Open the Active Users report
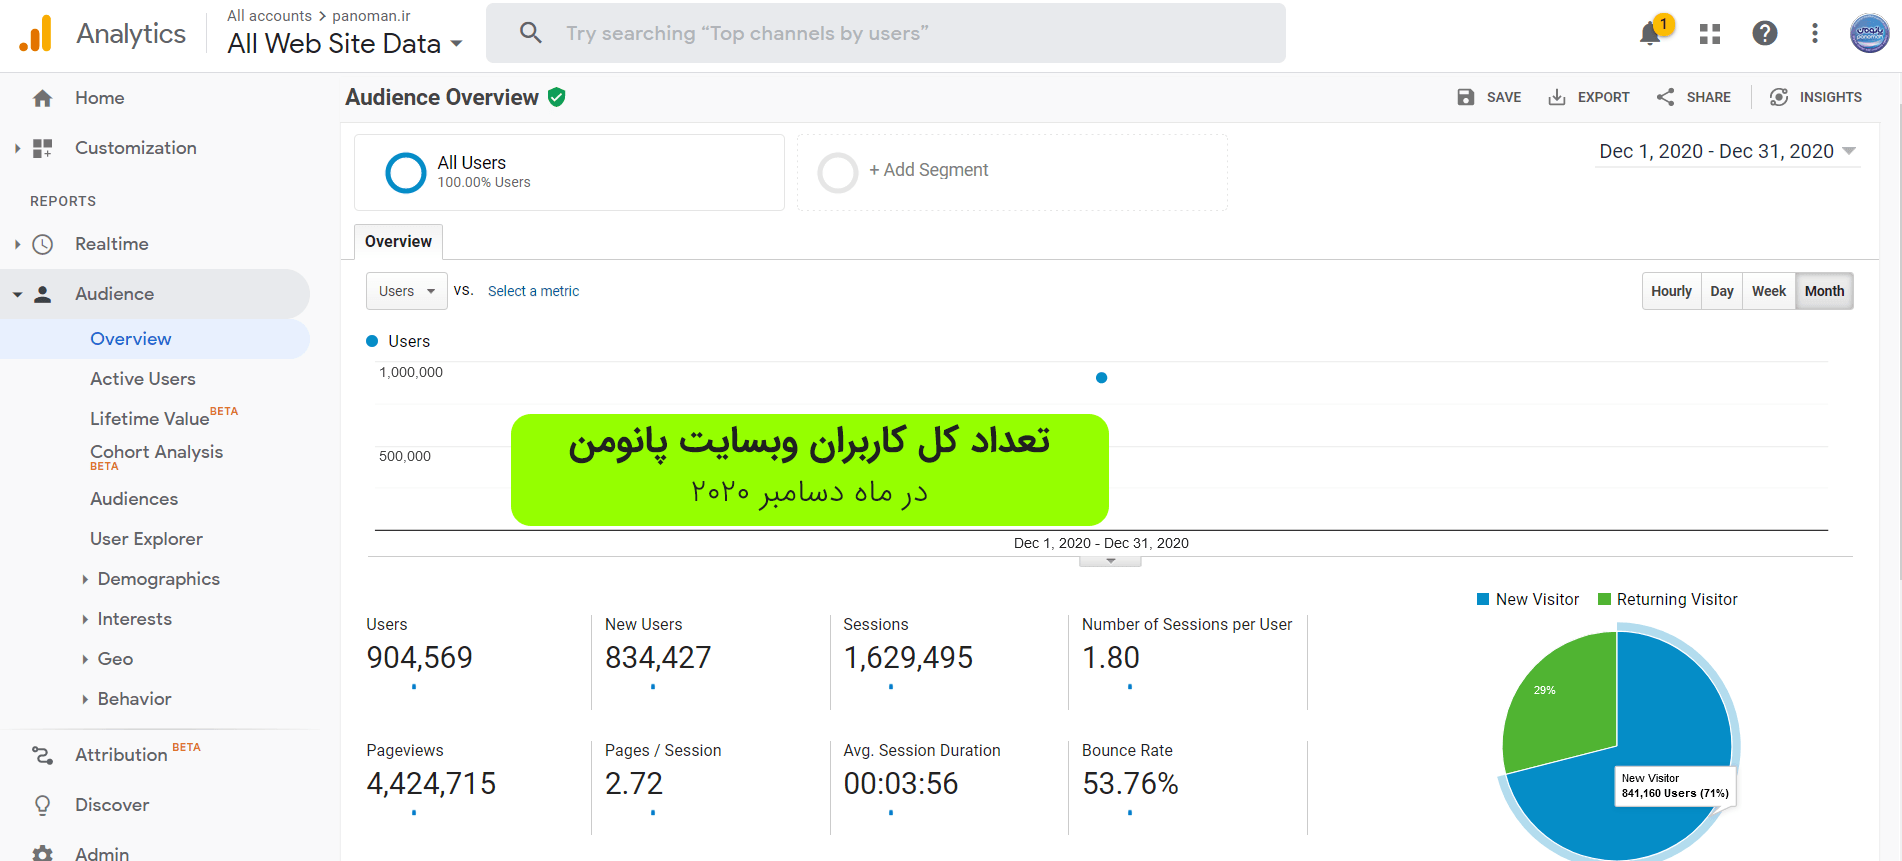 (143, 379)
